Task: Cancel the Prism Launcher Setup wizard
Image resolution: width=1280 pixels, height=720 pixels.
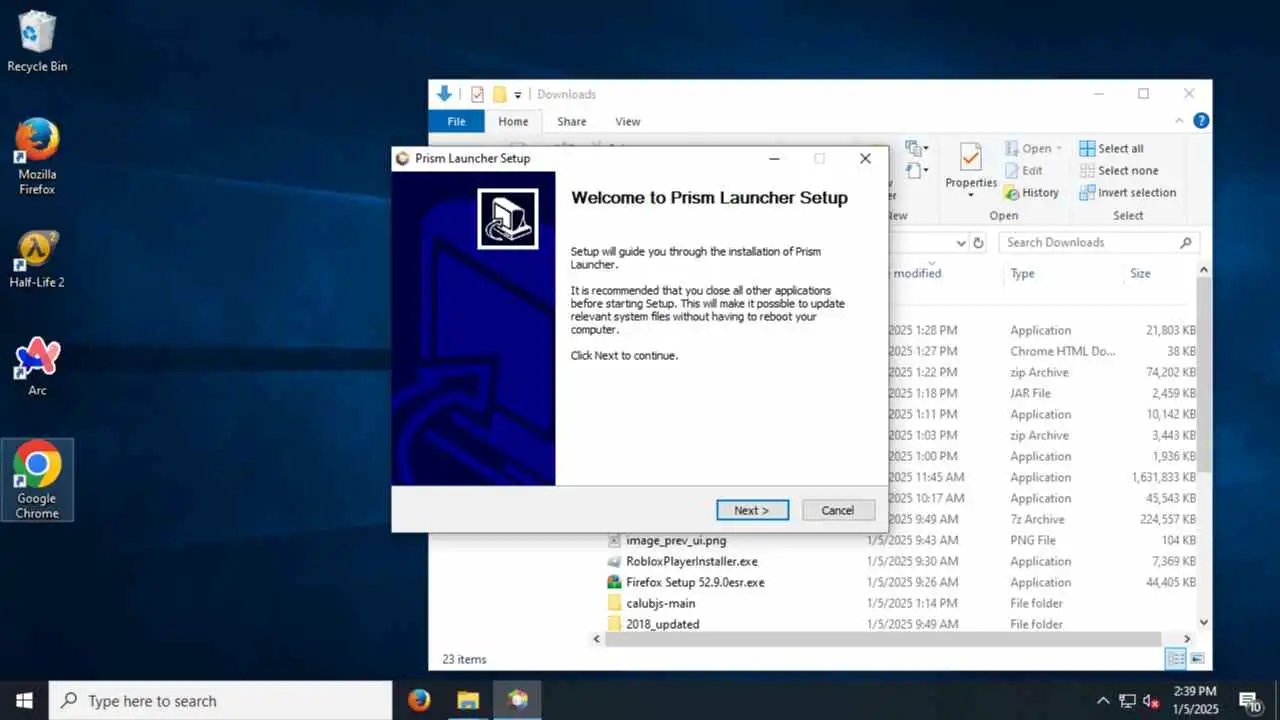Action: [x=838, y=510]
